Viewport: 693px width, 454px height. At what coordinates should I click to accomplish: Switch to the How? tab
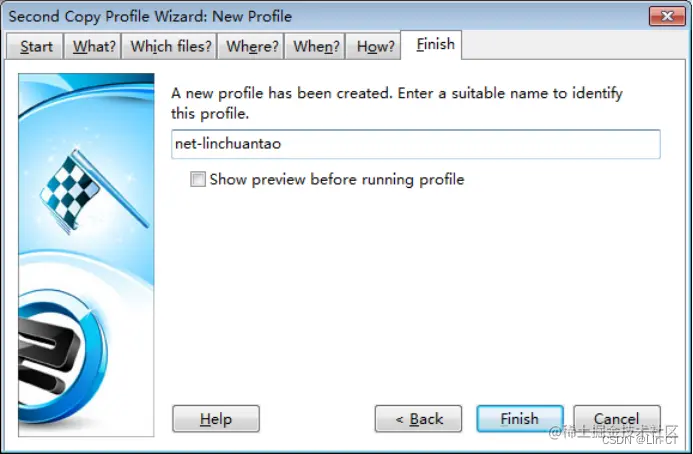click(374, 46)
